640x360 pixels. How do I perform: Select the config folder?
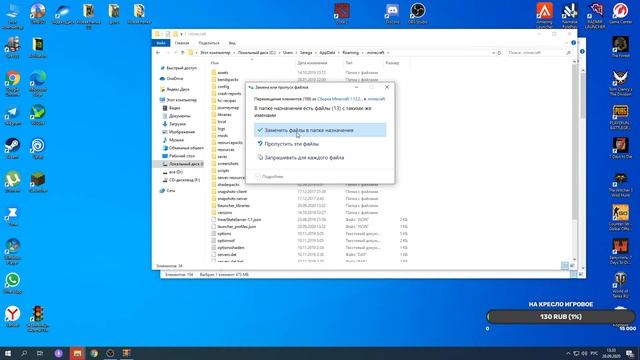coord(223,87)
